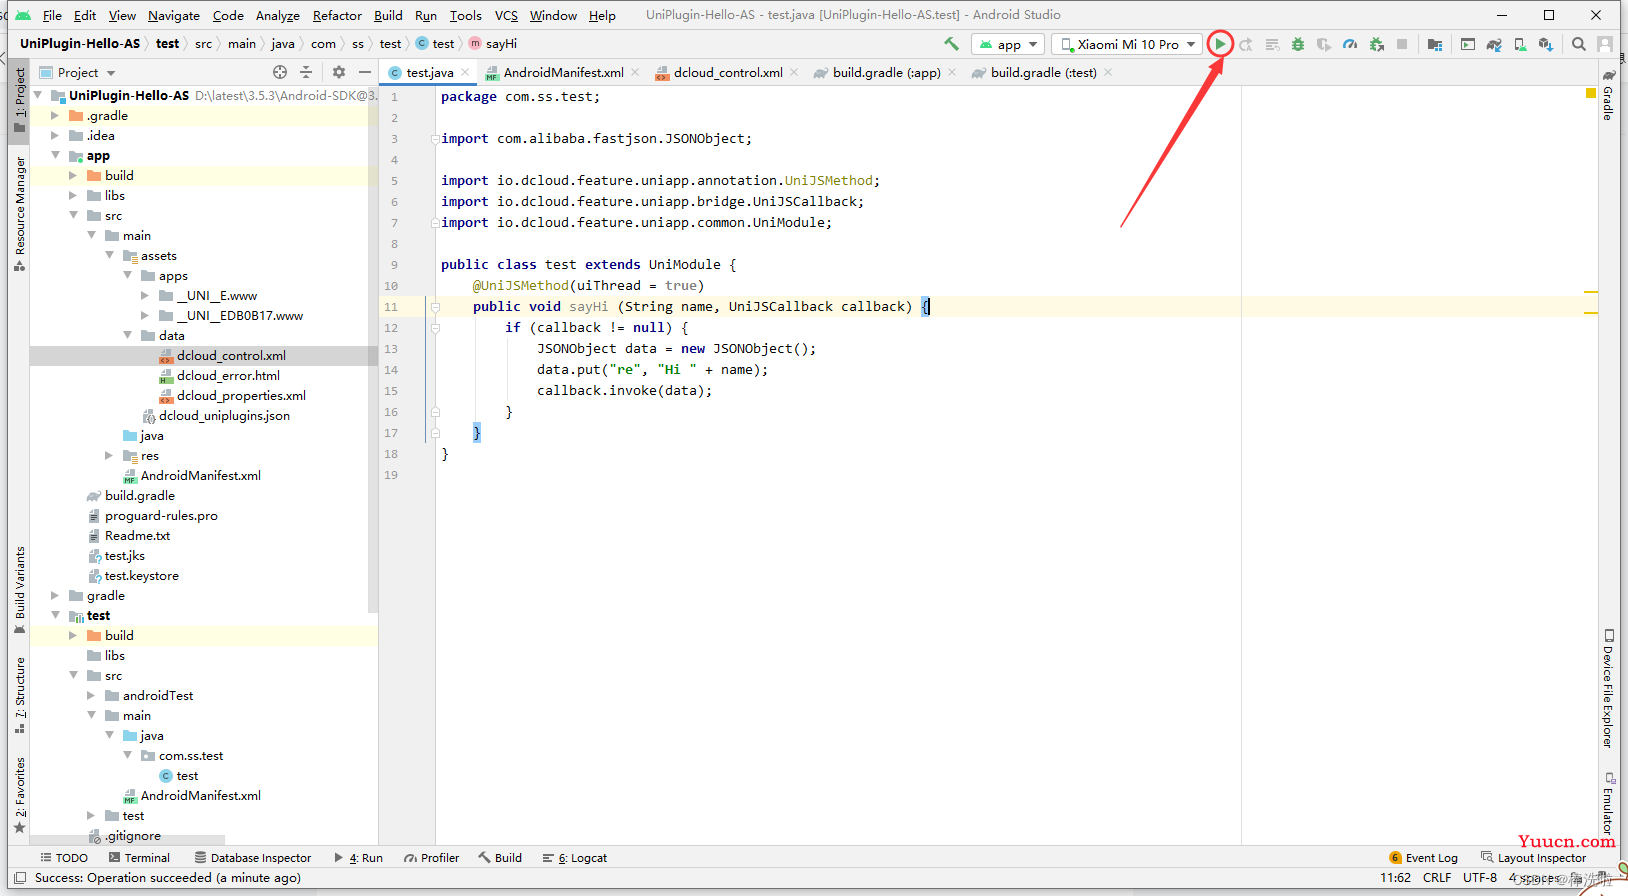
Task: Click Run with Coverage icon
Action: click(1324, 44)
